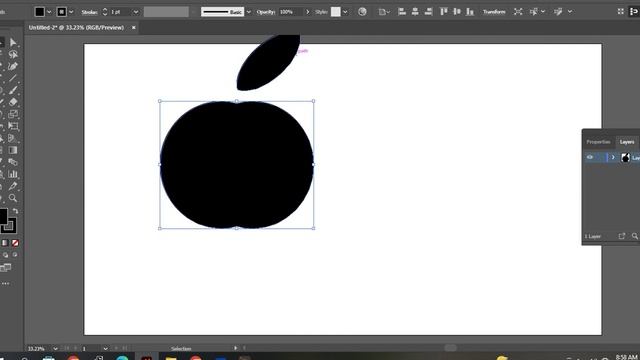Align selection to vertical bottom
The width and height of the screenshot is (640, 360).
(x=470, y=12)
